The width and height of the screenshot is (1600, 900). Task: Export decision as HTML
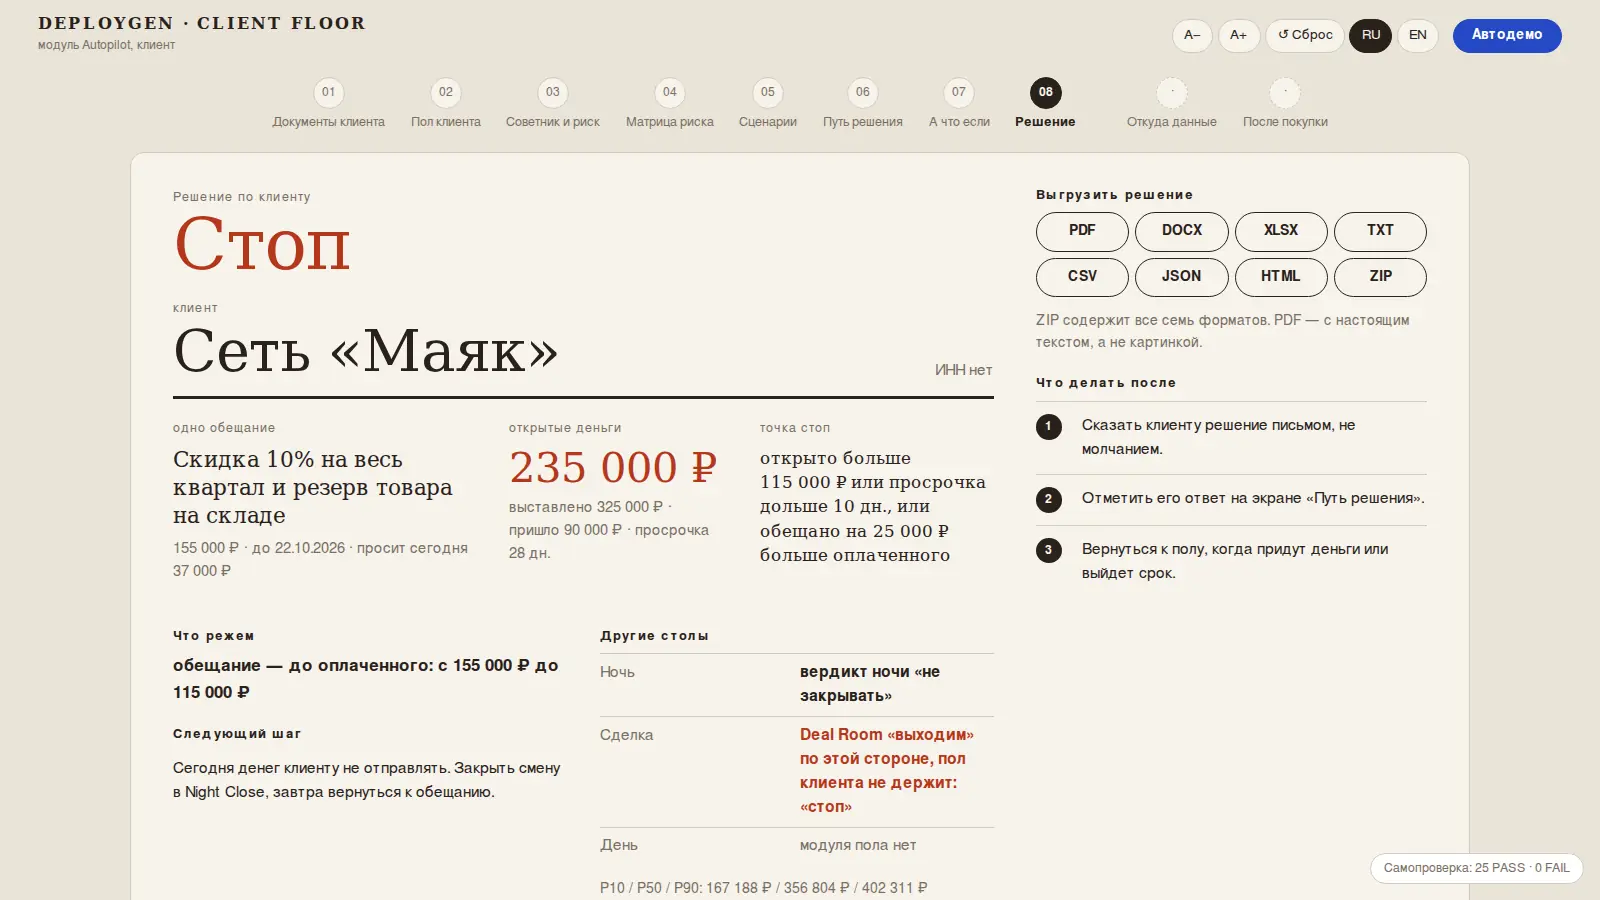point(1281,277)
